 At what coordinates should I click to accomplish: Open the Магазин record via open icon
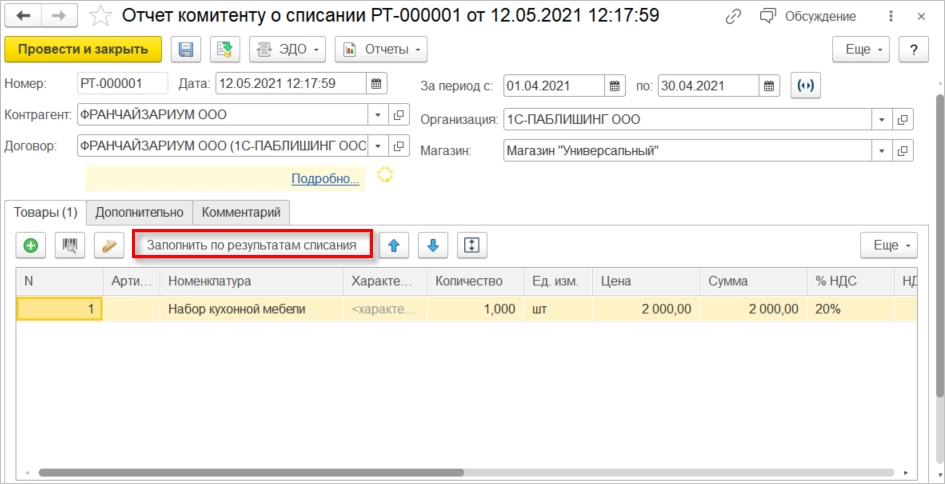click(903, 151)
